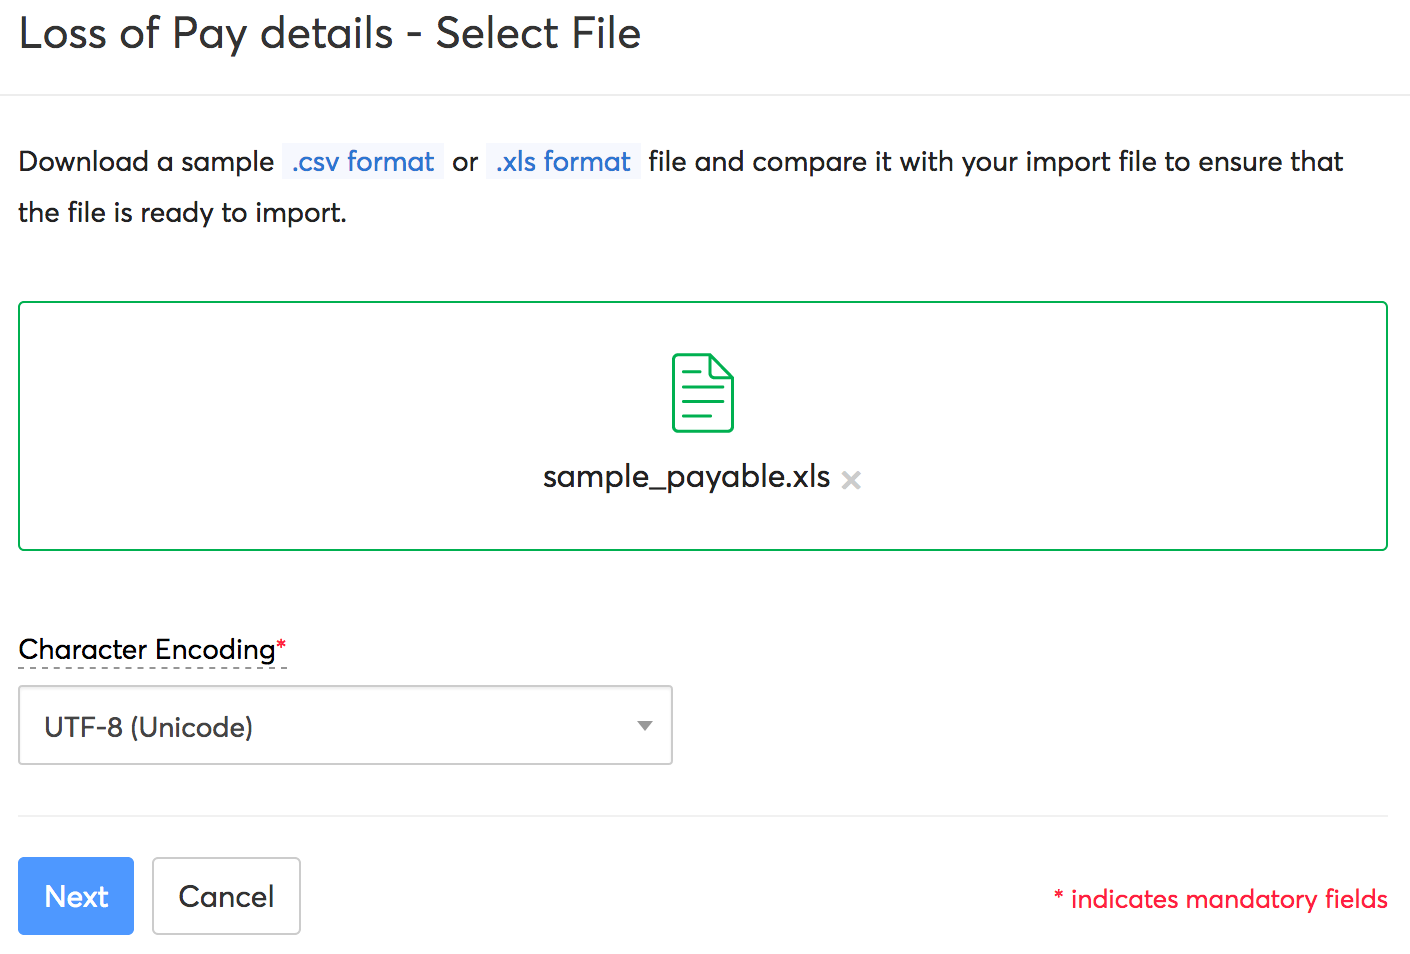Image resolution: width=1410 pixels, height=954 pixels.
Task: Select the file preview thumbnail above the filename
Action: click(703, 392)
